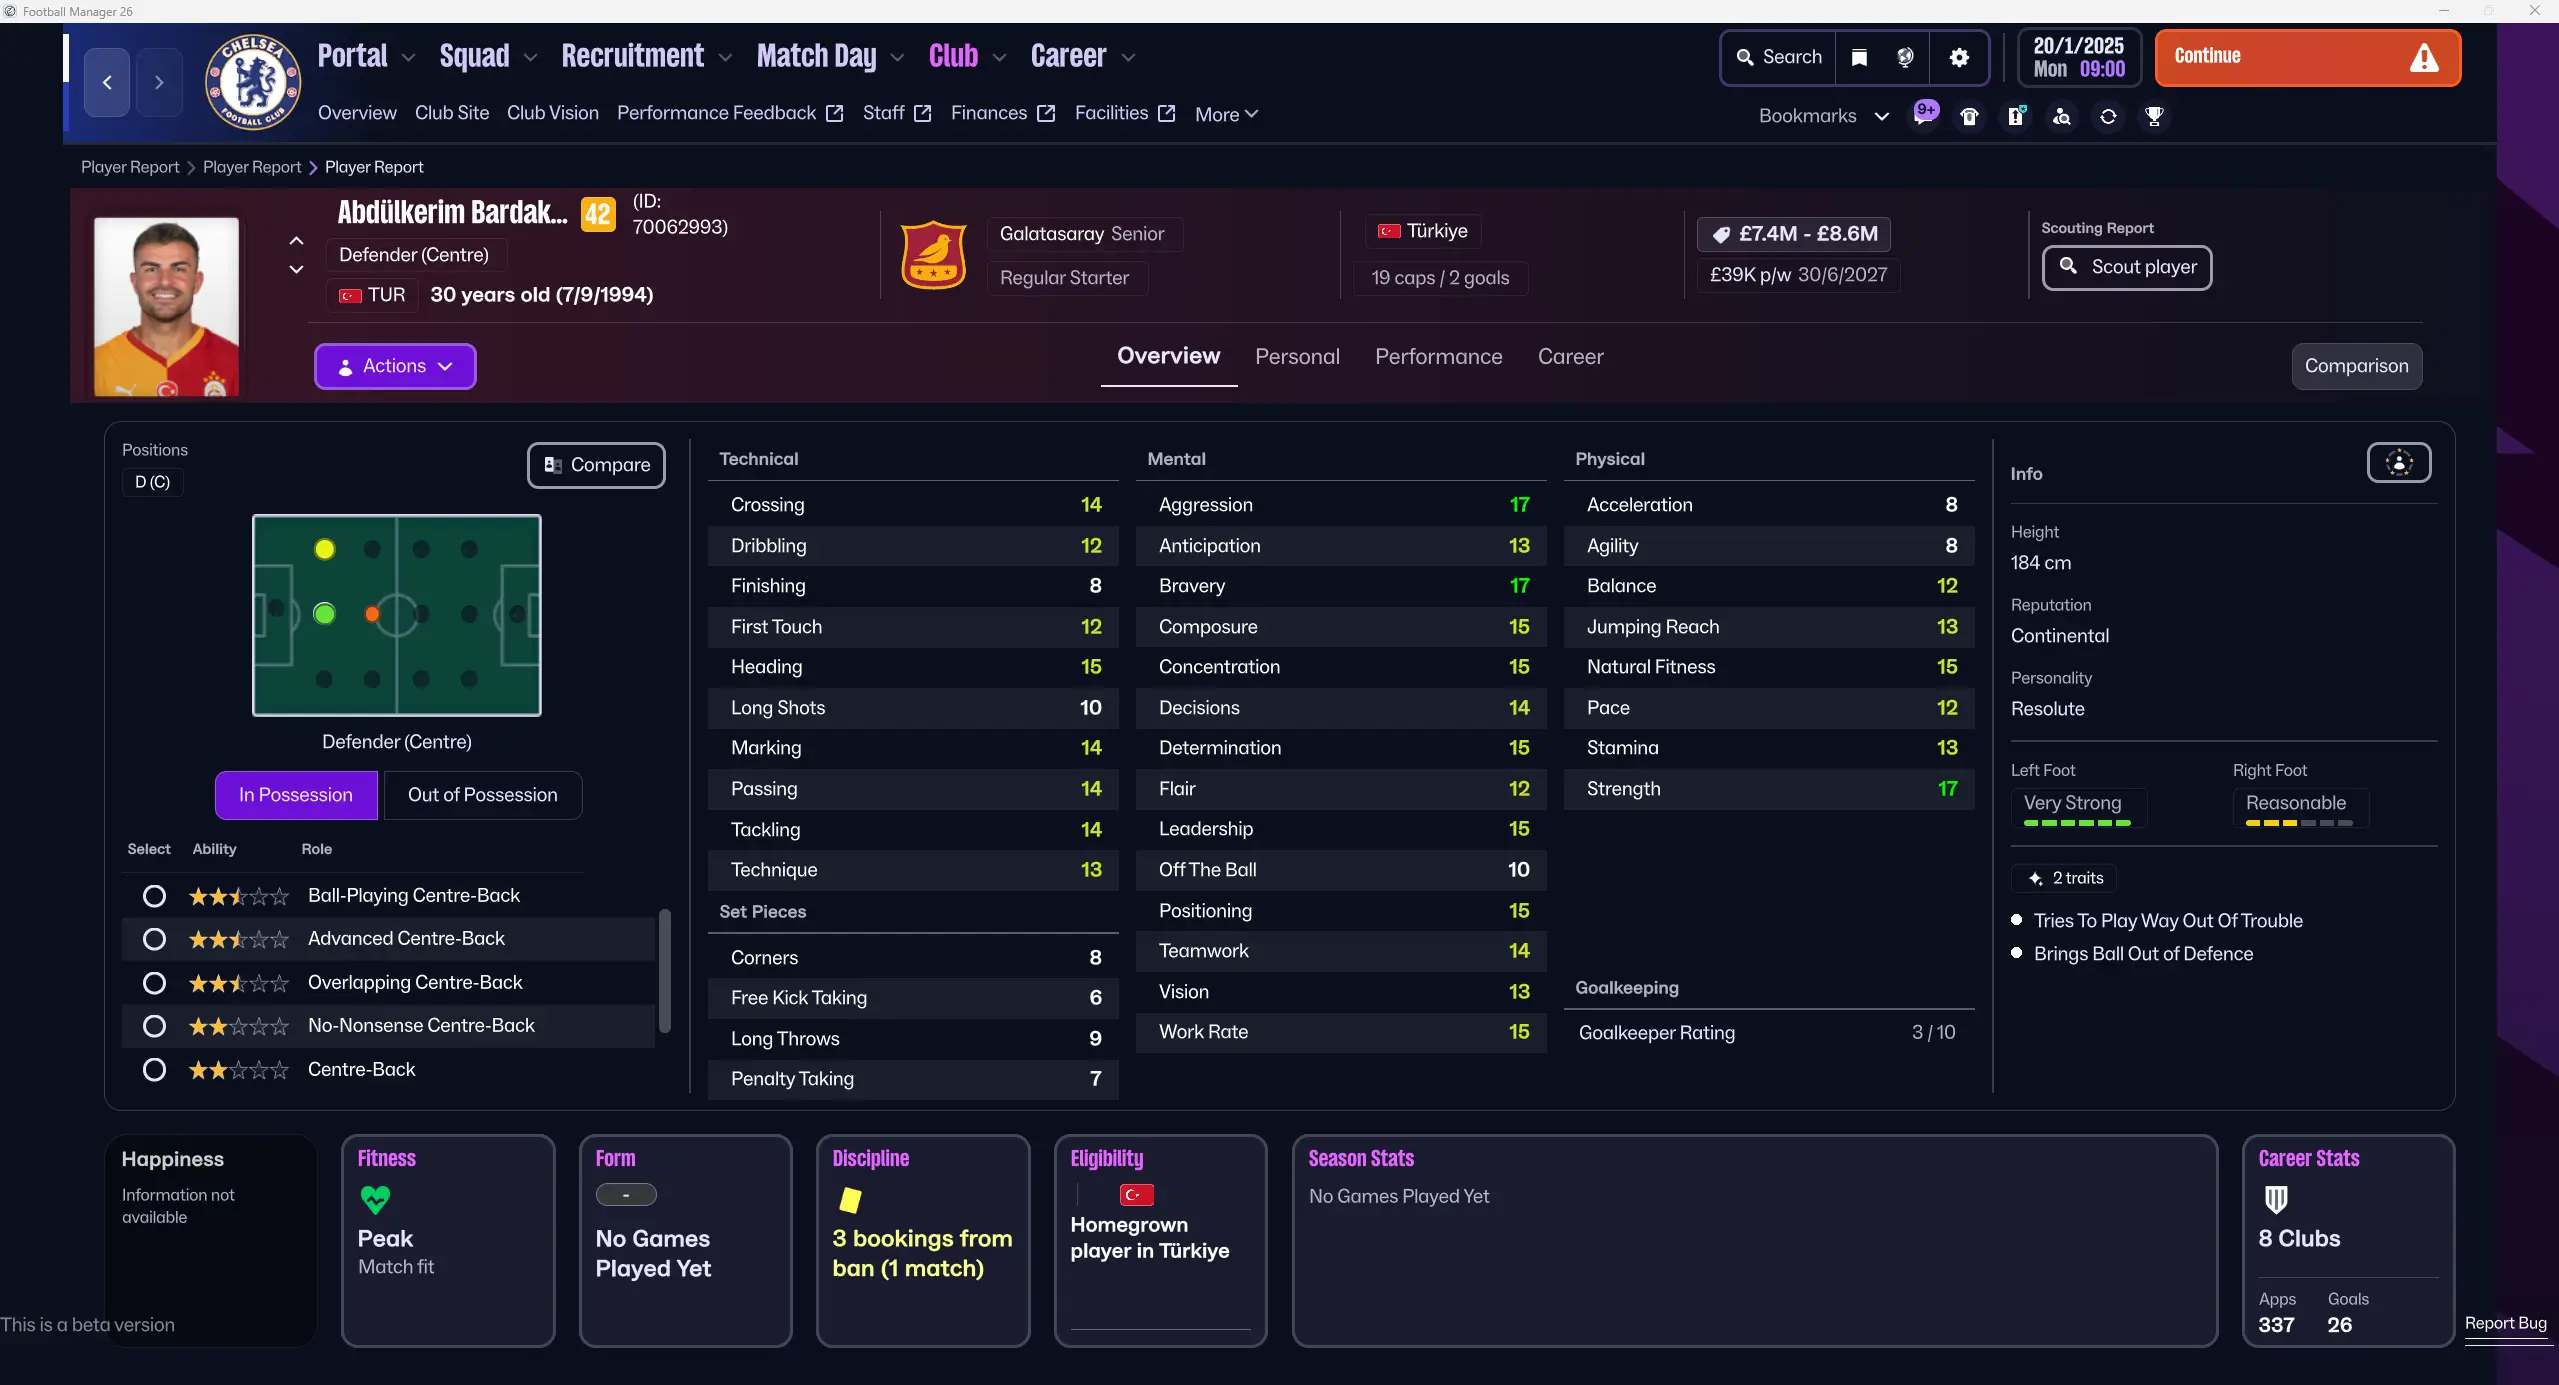The image size is (2559, 1385).
Task: Click the trophy competitions icon
Action: tap(2154, 117)
